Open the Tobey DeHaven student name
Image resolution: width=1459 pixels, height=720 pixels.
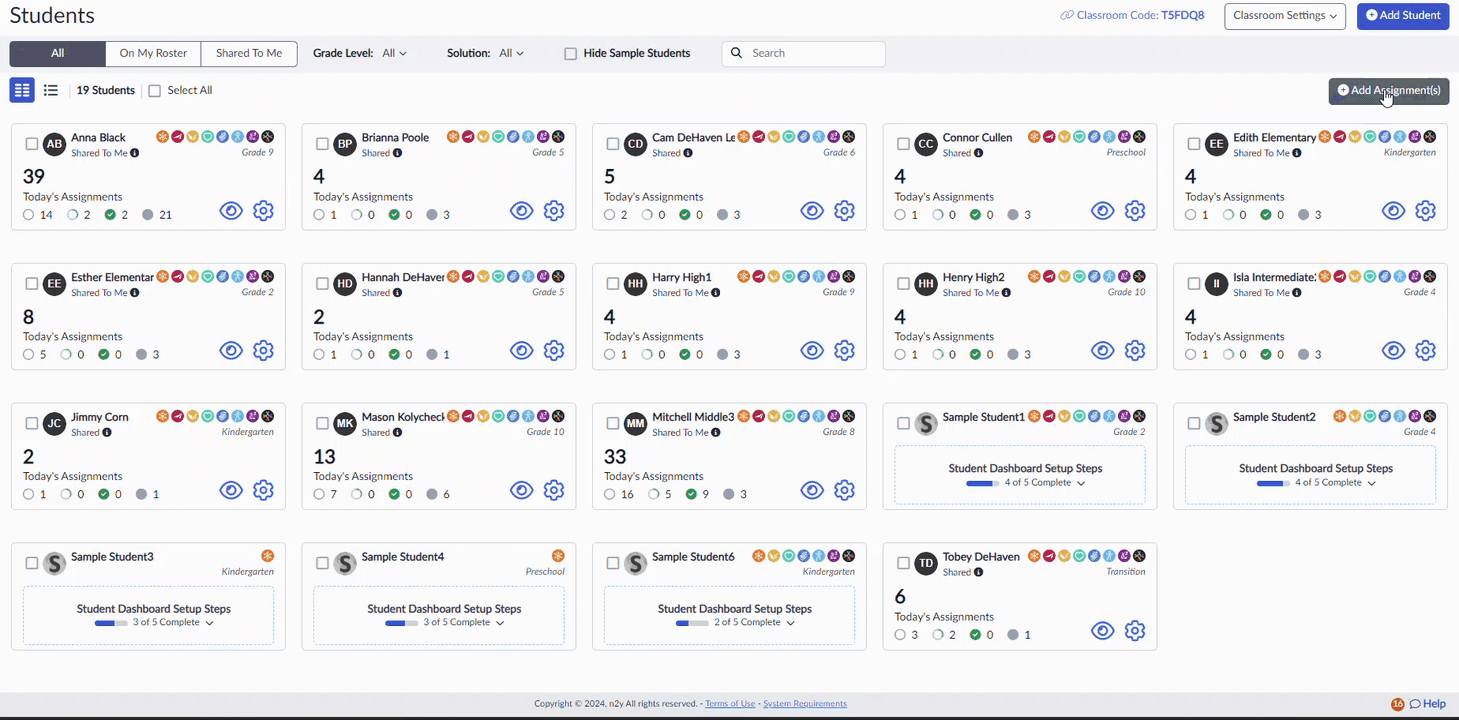coord(981,557)
